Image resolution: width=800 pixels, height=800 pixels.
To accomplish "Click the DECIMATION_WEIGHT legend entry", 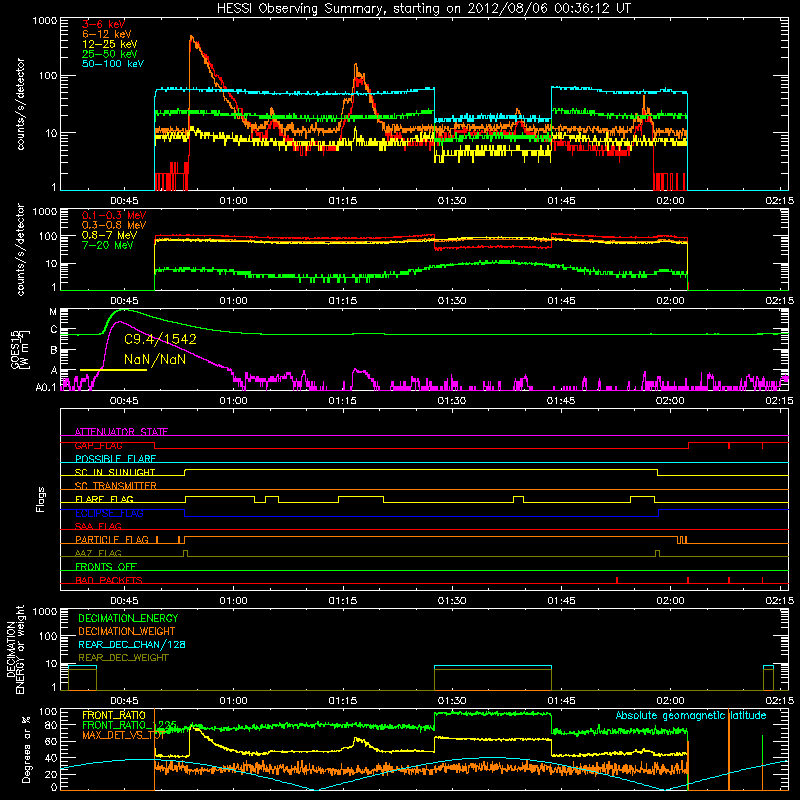I will [x=127, y=631].
